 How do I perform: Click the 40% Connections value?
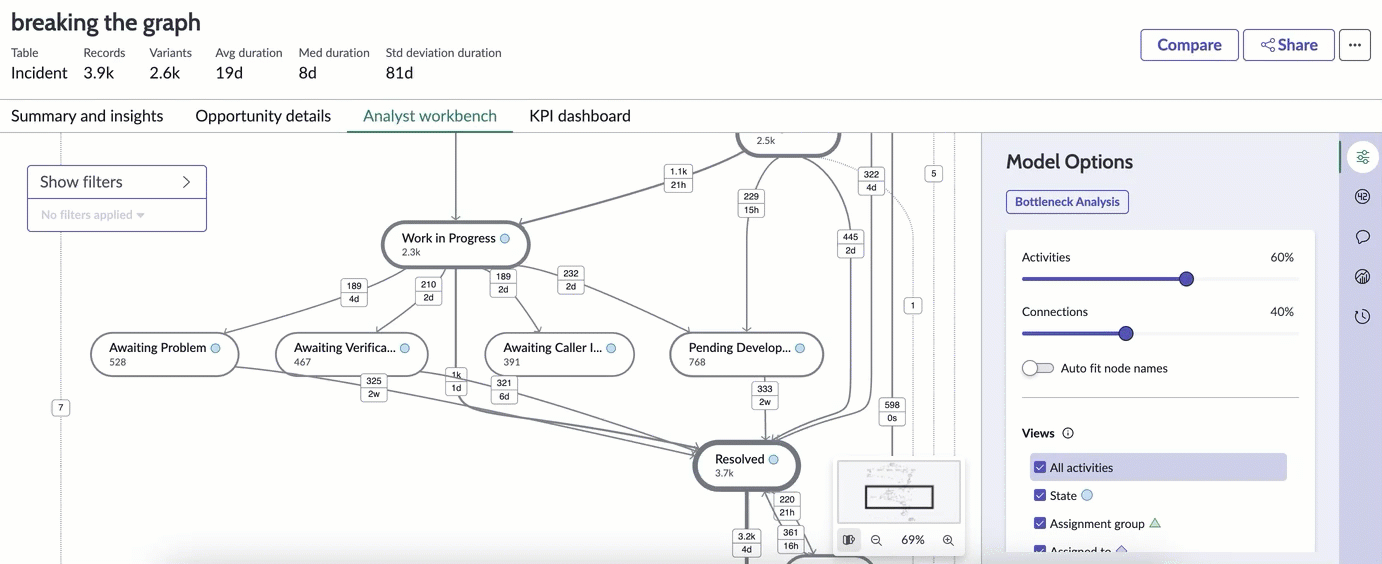tap(1282, 312)
